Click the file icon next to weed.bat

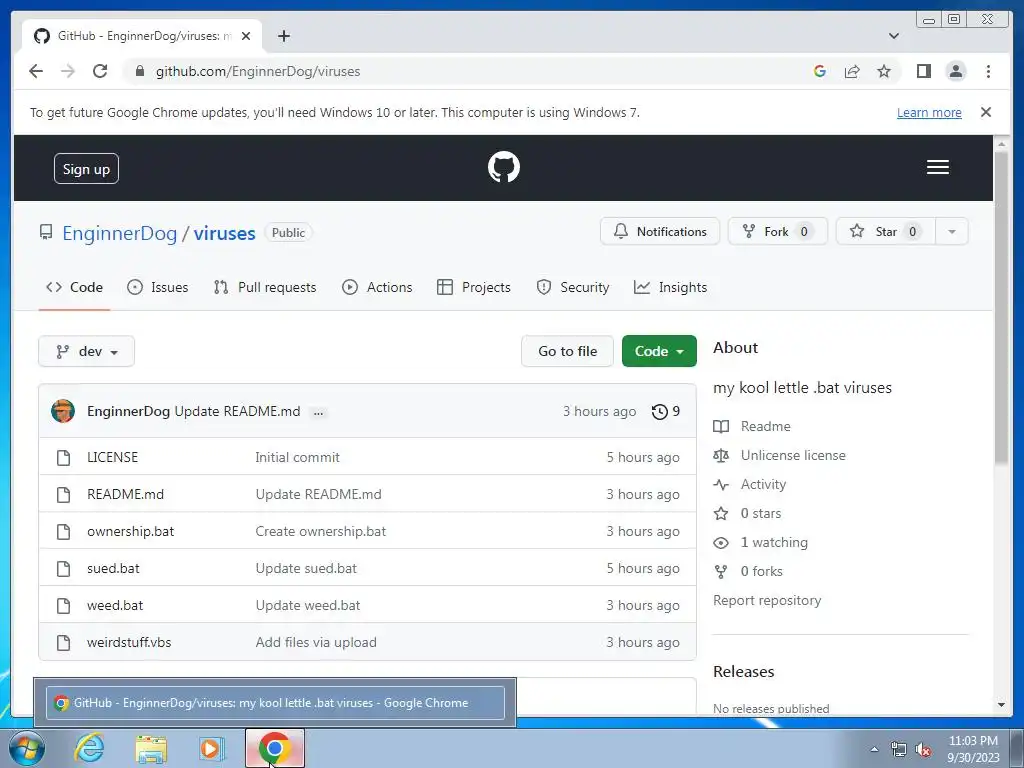tap(63, 605)
